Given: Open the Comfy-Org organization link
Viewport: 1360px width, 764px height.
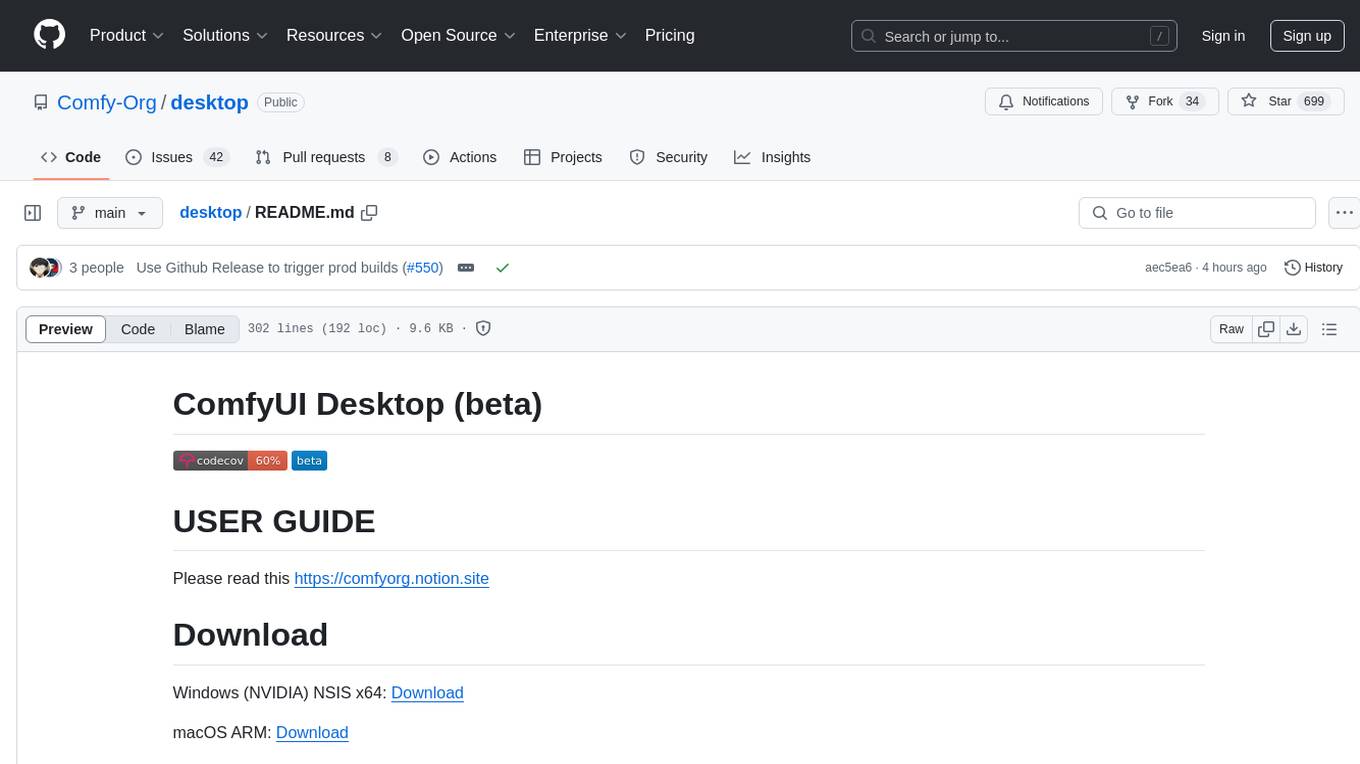Looking at the screenshot, I should pyautogui.click(x=107, y=102).
